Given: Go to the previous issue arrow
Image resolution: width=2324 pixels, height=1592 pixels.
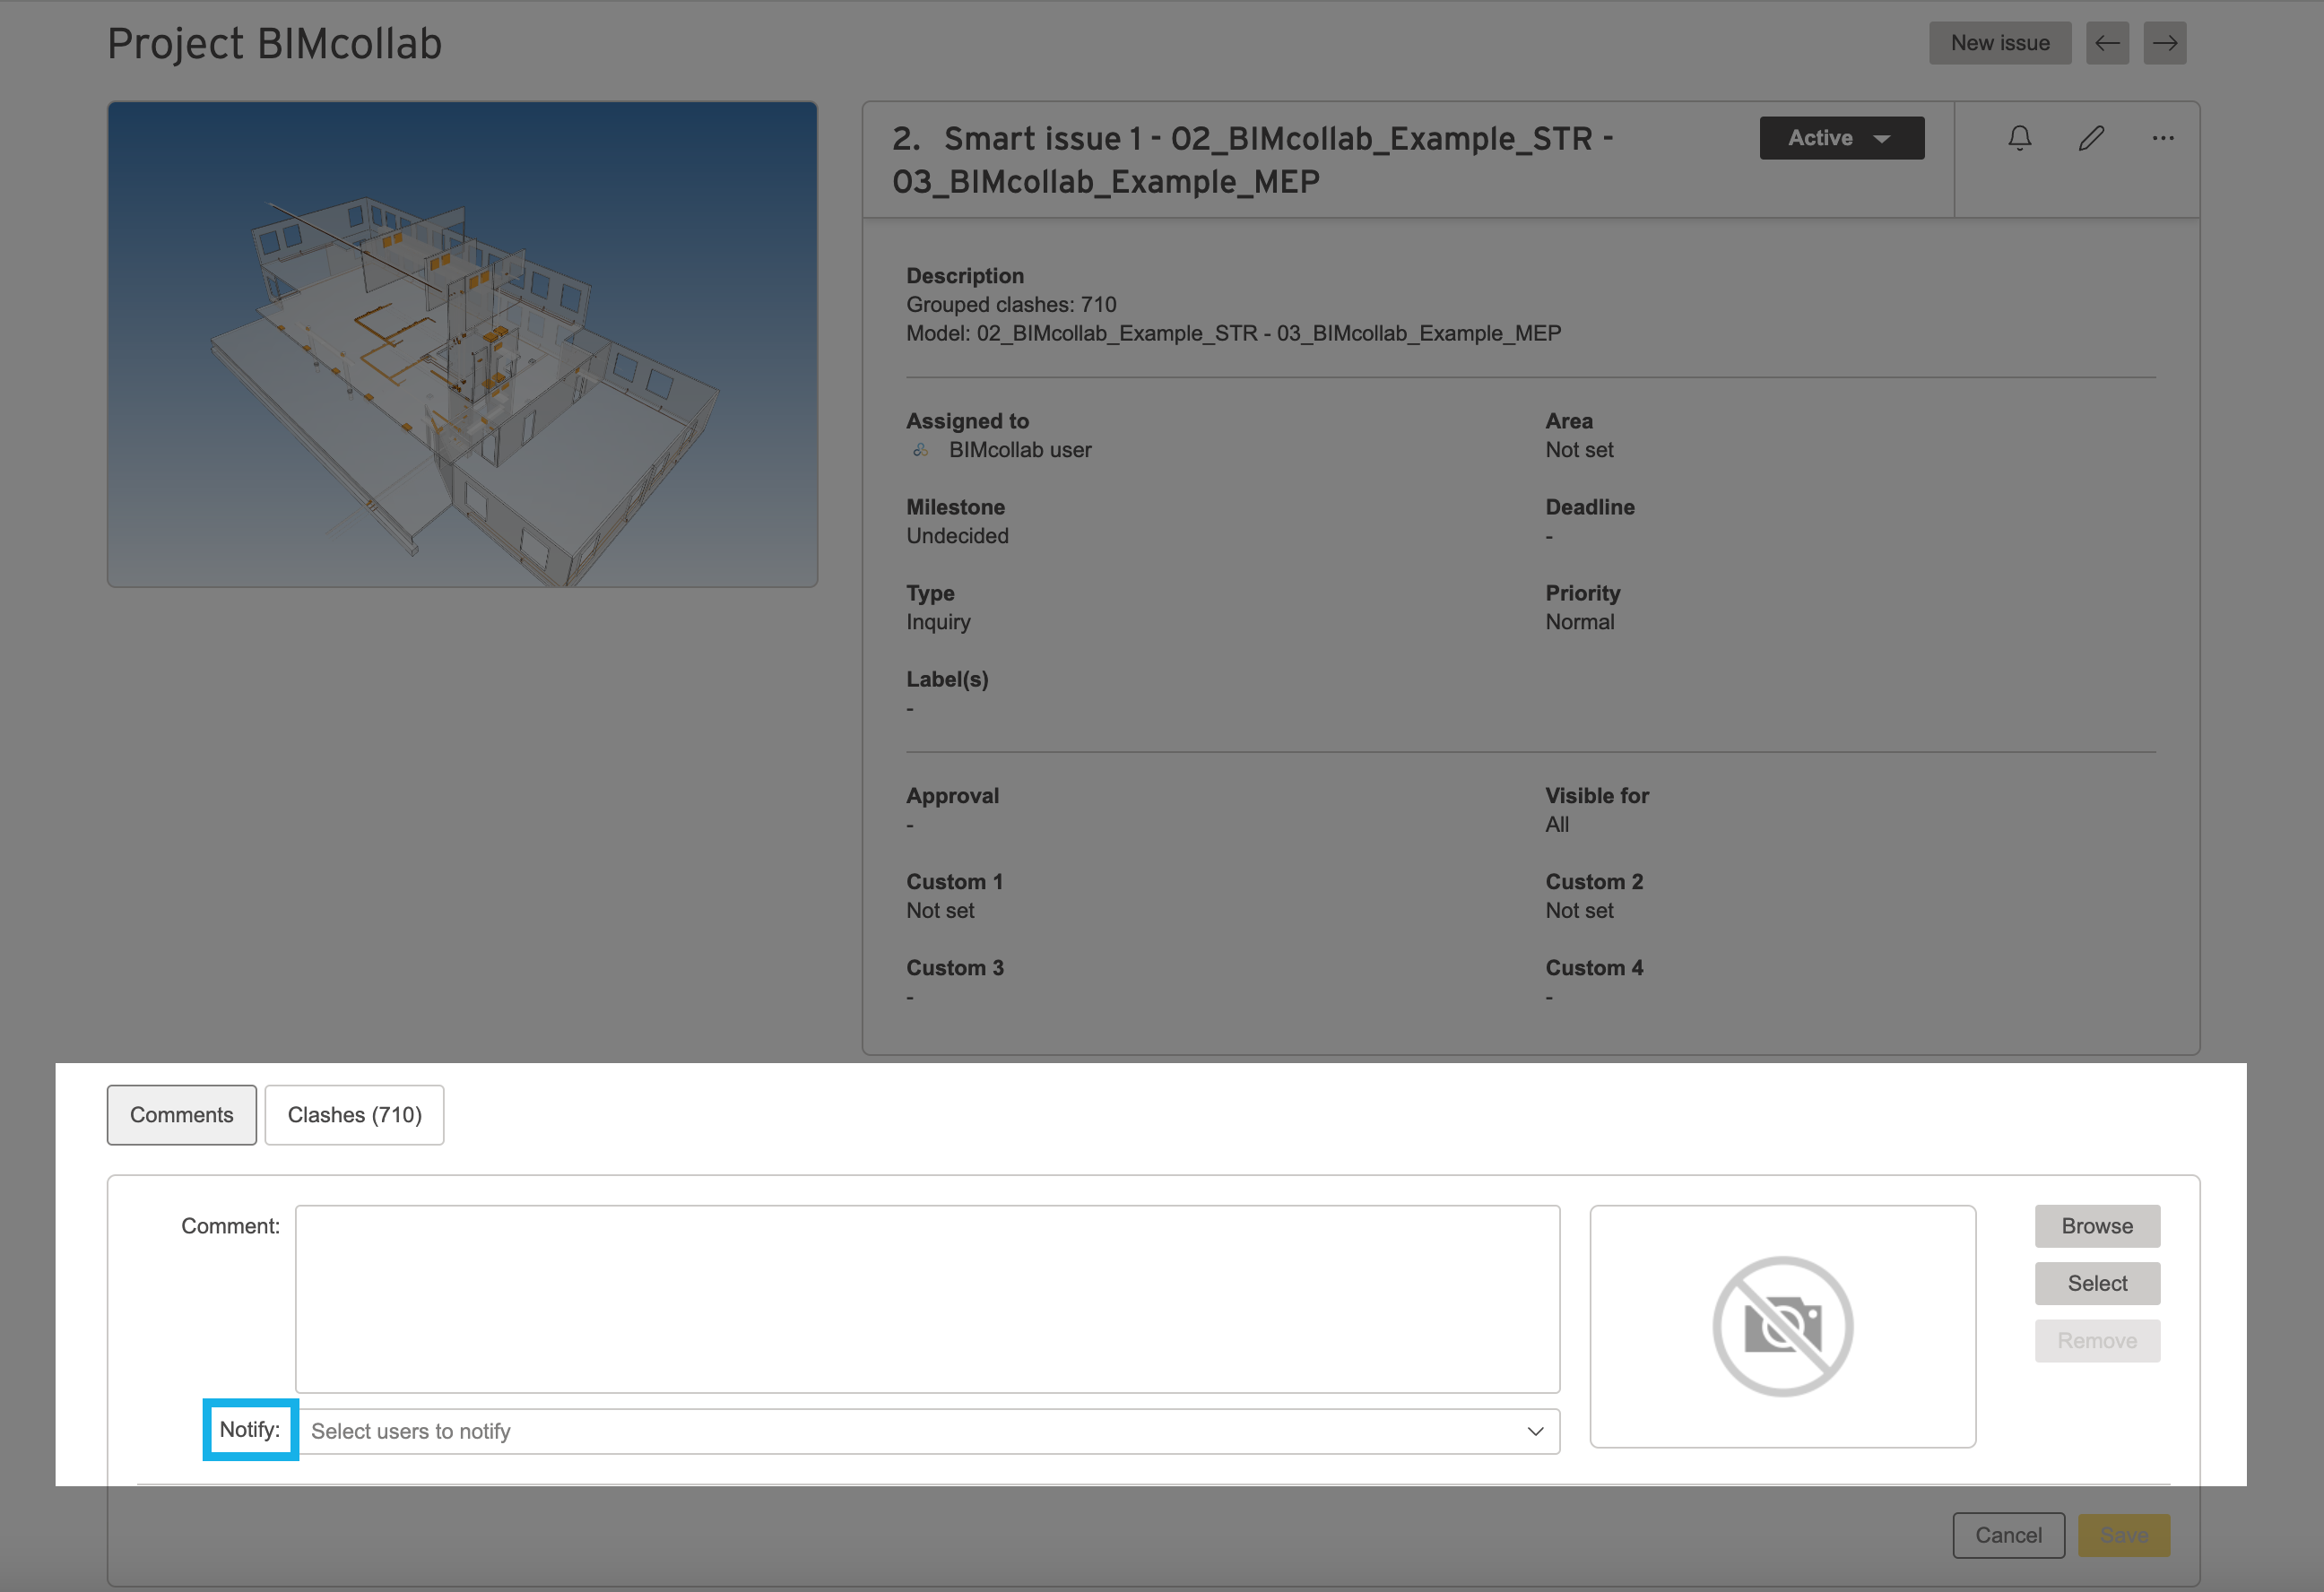Looking at the screenshot, I should click(x=2107, y=43).
